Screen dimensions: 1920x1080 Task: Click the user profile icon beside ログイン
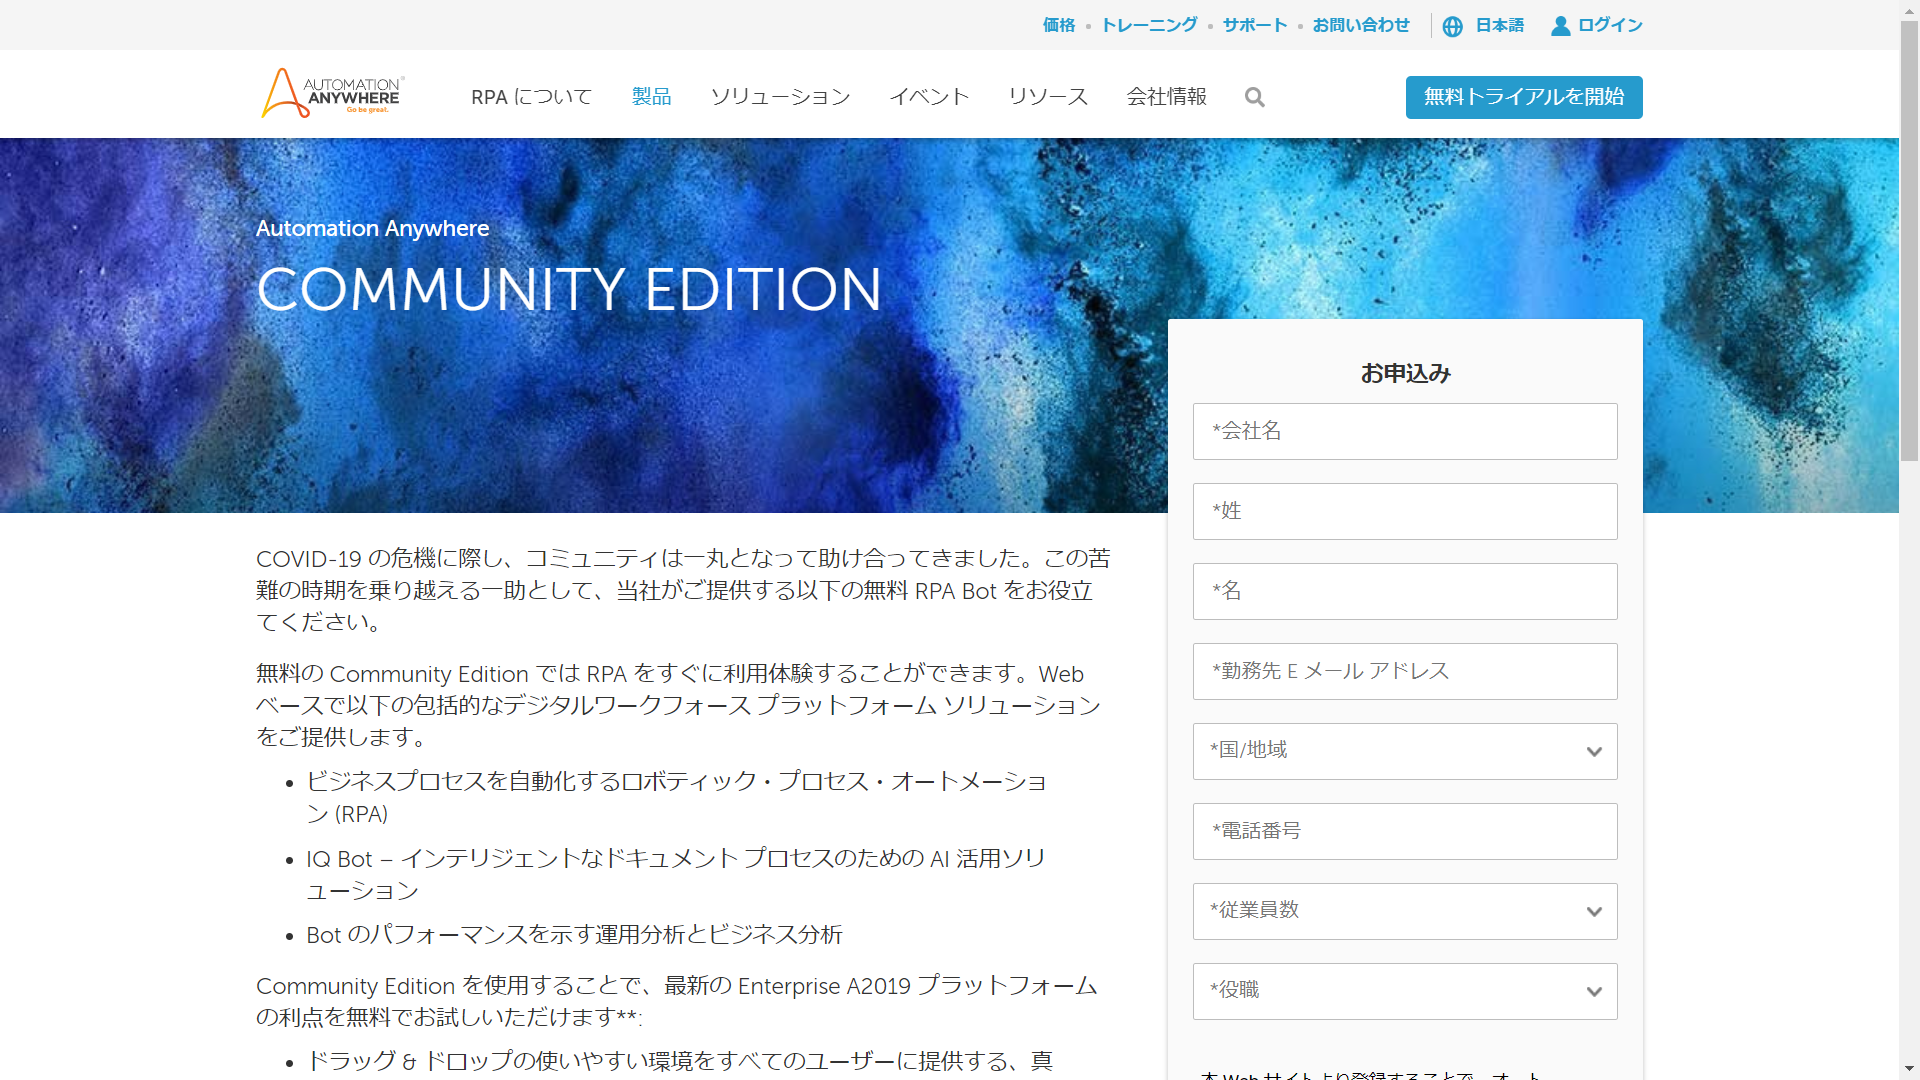coord(1560,26)
